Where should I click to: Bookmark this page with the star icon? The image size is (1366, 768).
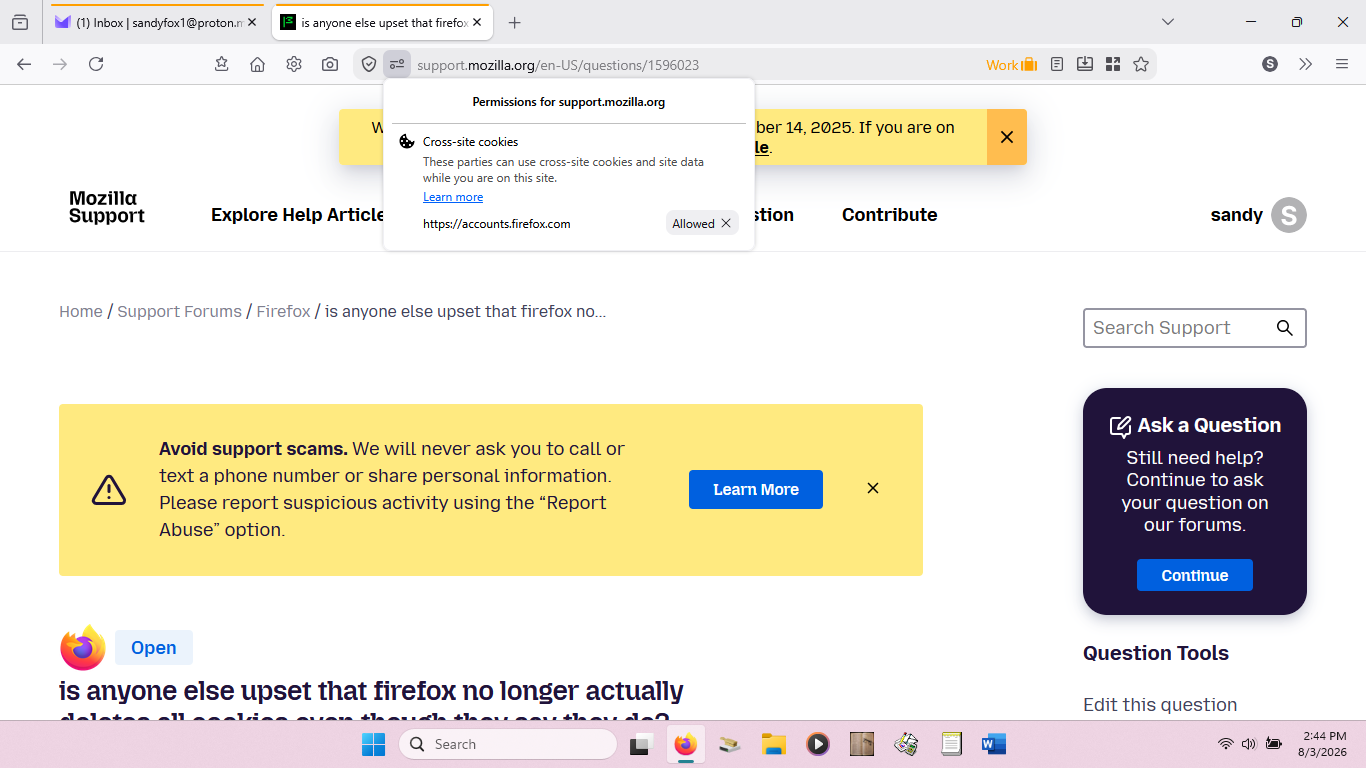tap(1141, 64)
